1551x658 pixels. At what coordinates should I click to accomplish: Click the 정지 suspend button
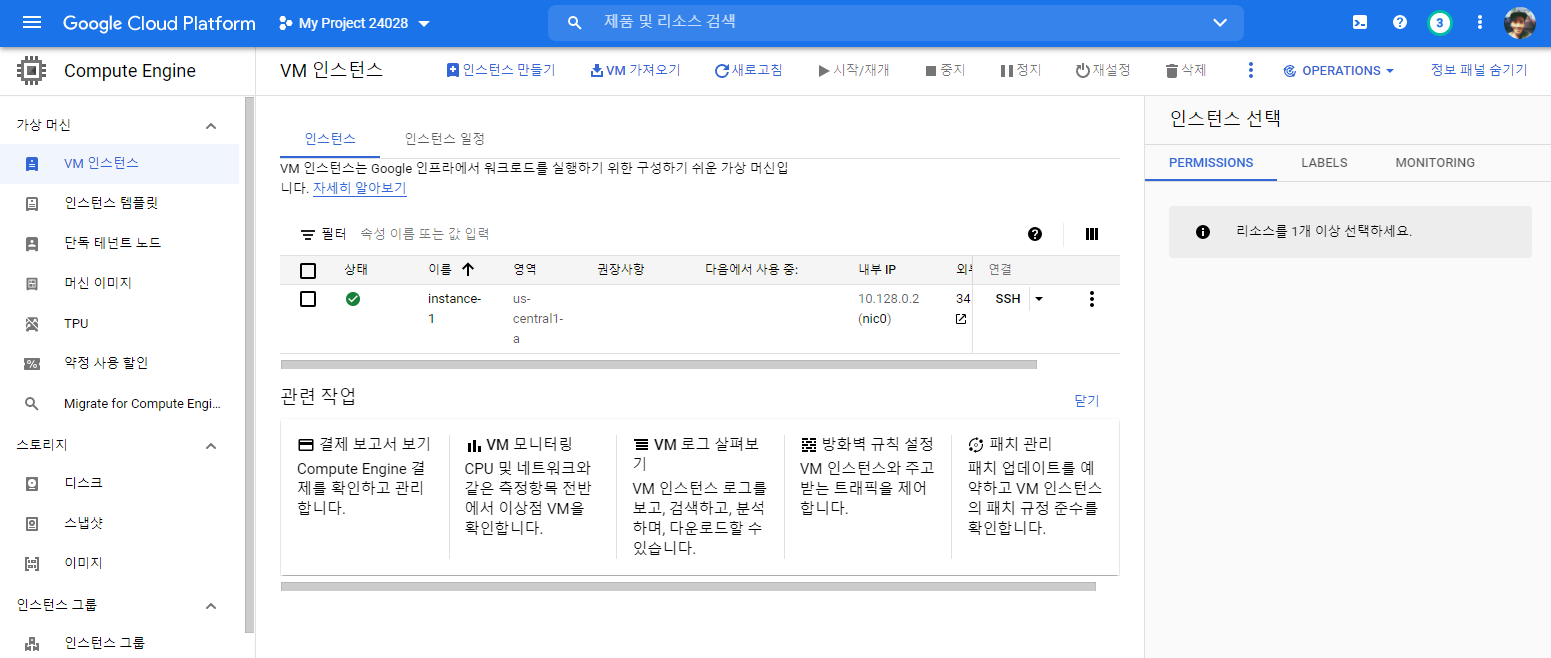click(1021, 70)
